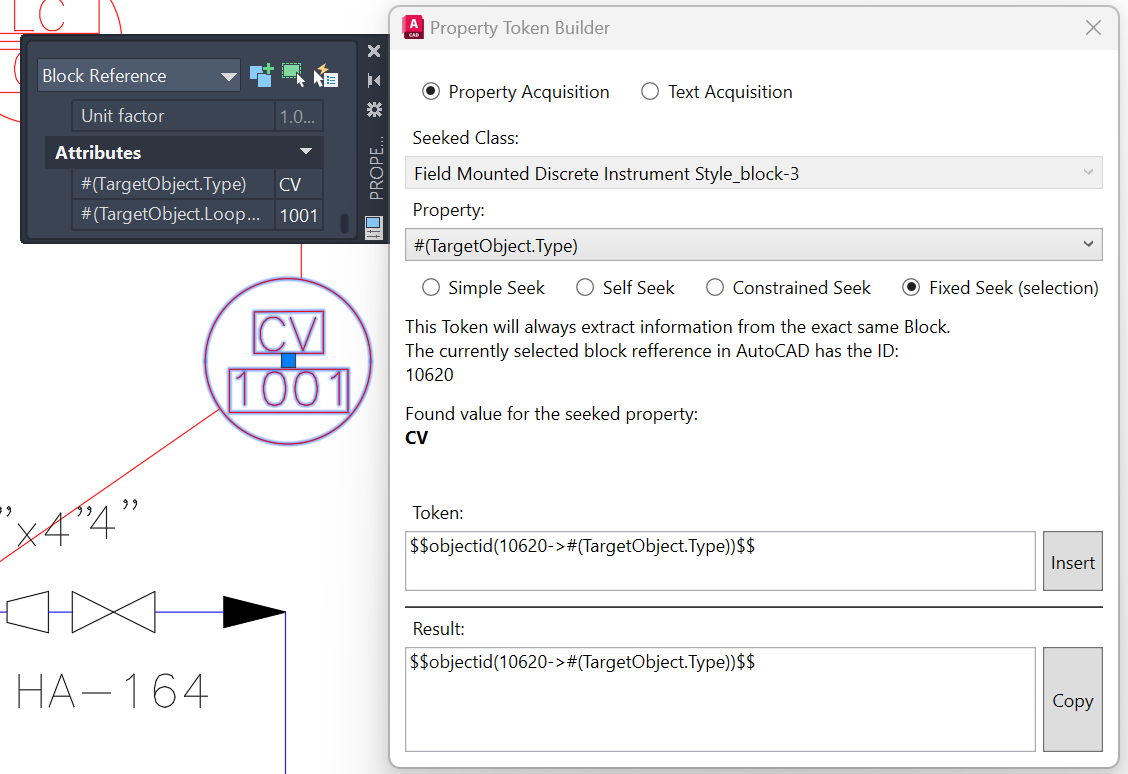
Task: Click the PROPE... vertical palette title
Action: (376, 168)
